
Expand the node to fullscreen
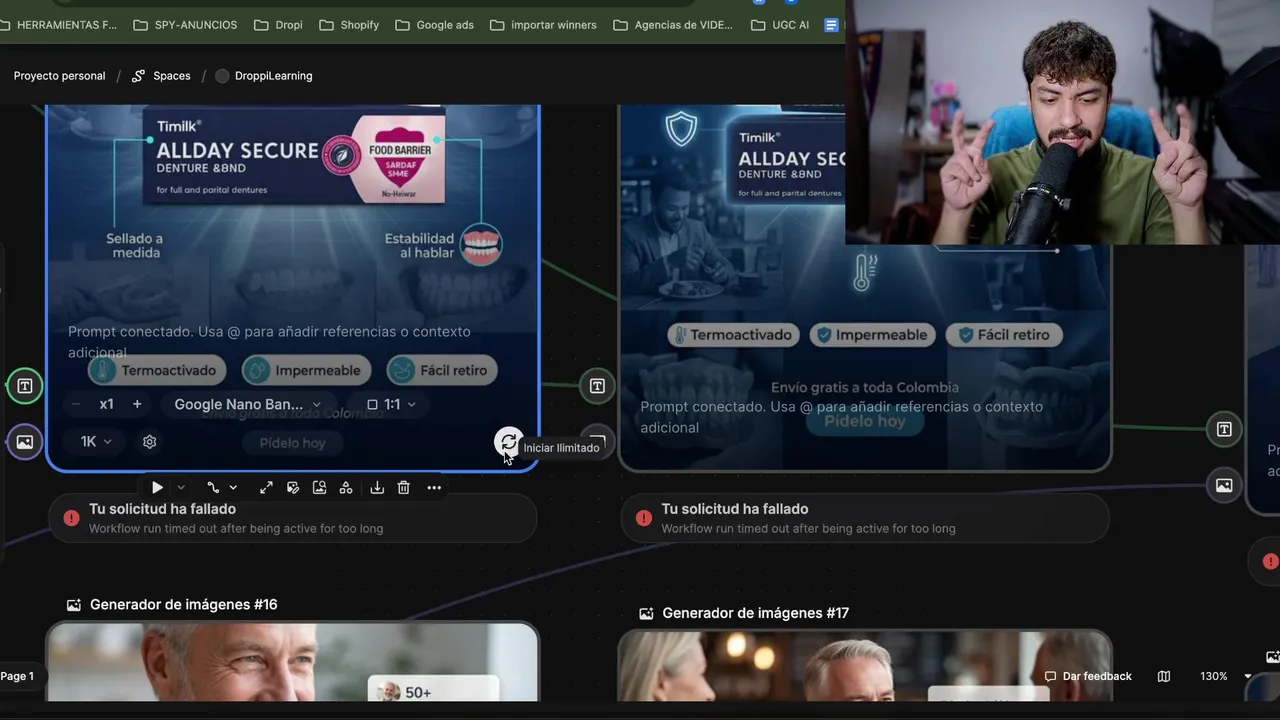(266, 488)
